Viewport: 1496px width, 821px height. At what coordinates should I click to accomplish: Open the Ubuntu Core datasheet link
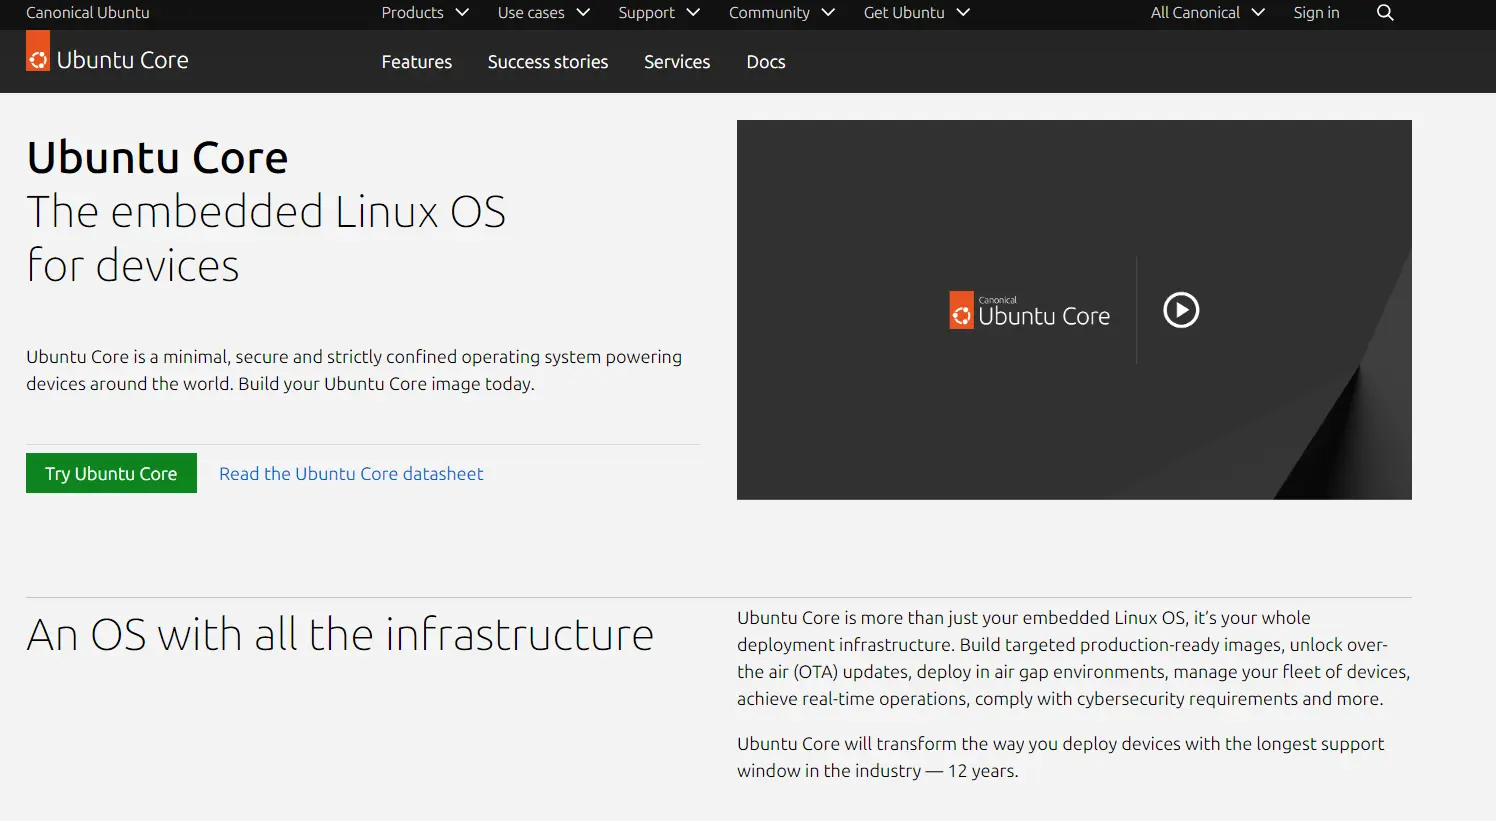tap(350, 473)
